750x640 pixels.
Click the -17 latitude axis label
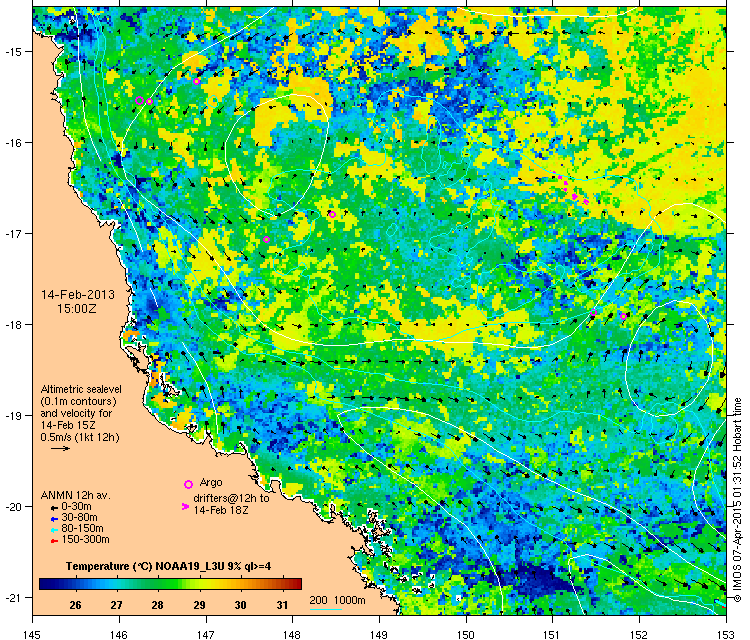(x=12, y=233)
